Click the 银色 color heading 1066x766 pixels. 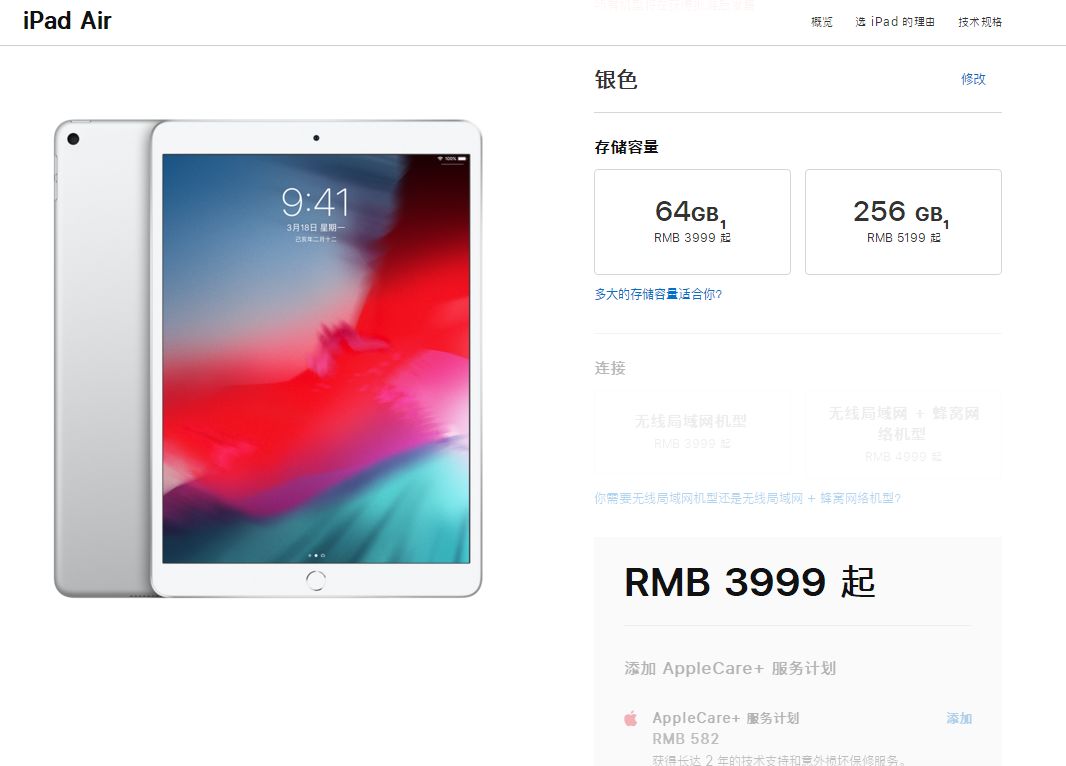[616, 80]
